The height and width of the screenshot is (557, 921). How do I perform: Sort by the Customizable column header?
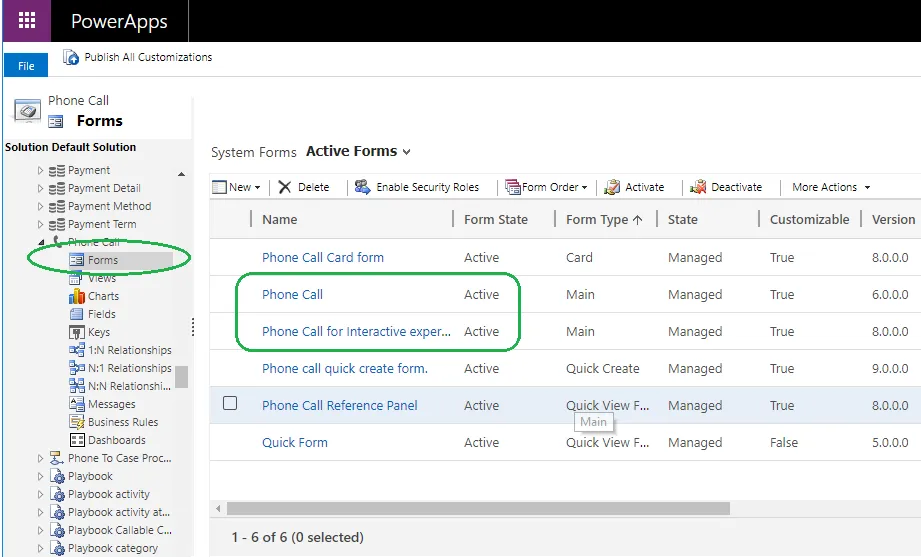[809, 219]
